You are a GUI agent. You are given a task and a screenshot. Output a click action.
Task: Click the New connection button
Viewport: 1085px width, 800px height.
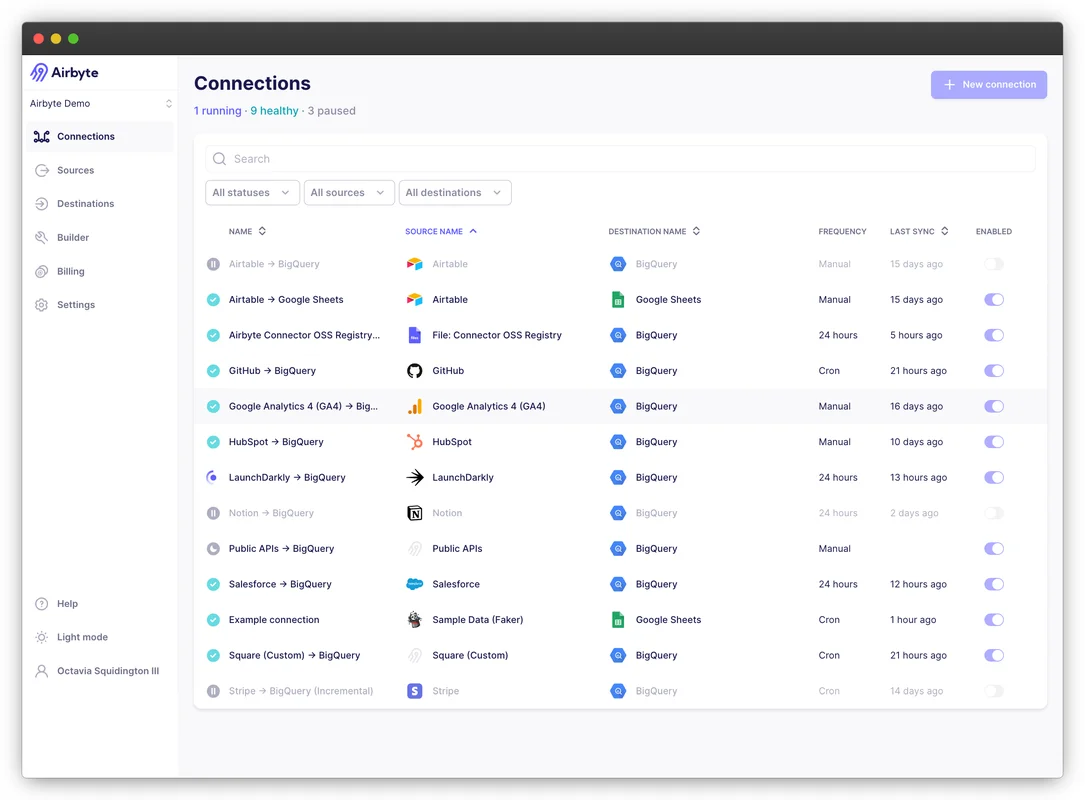point(988,84)
